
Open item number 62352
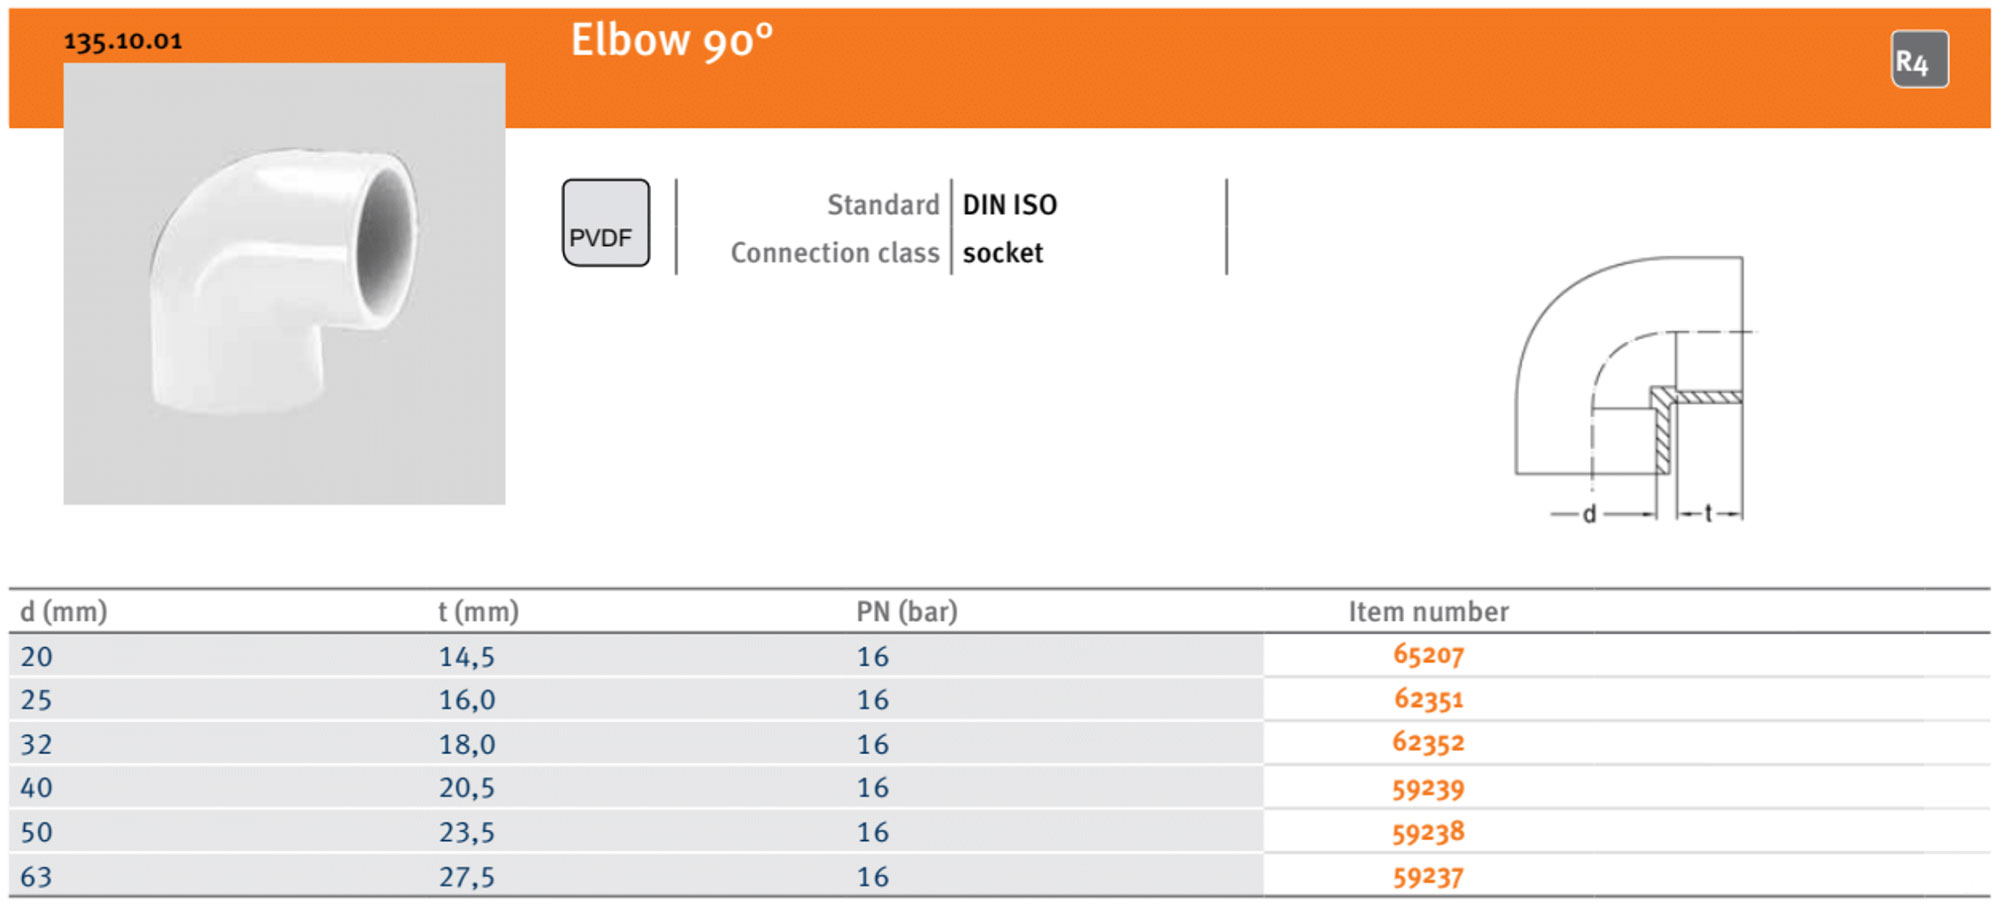tap(1428, 743)
